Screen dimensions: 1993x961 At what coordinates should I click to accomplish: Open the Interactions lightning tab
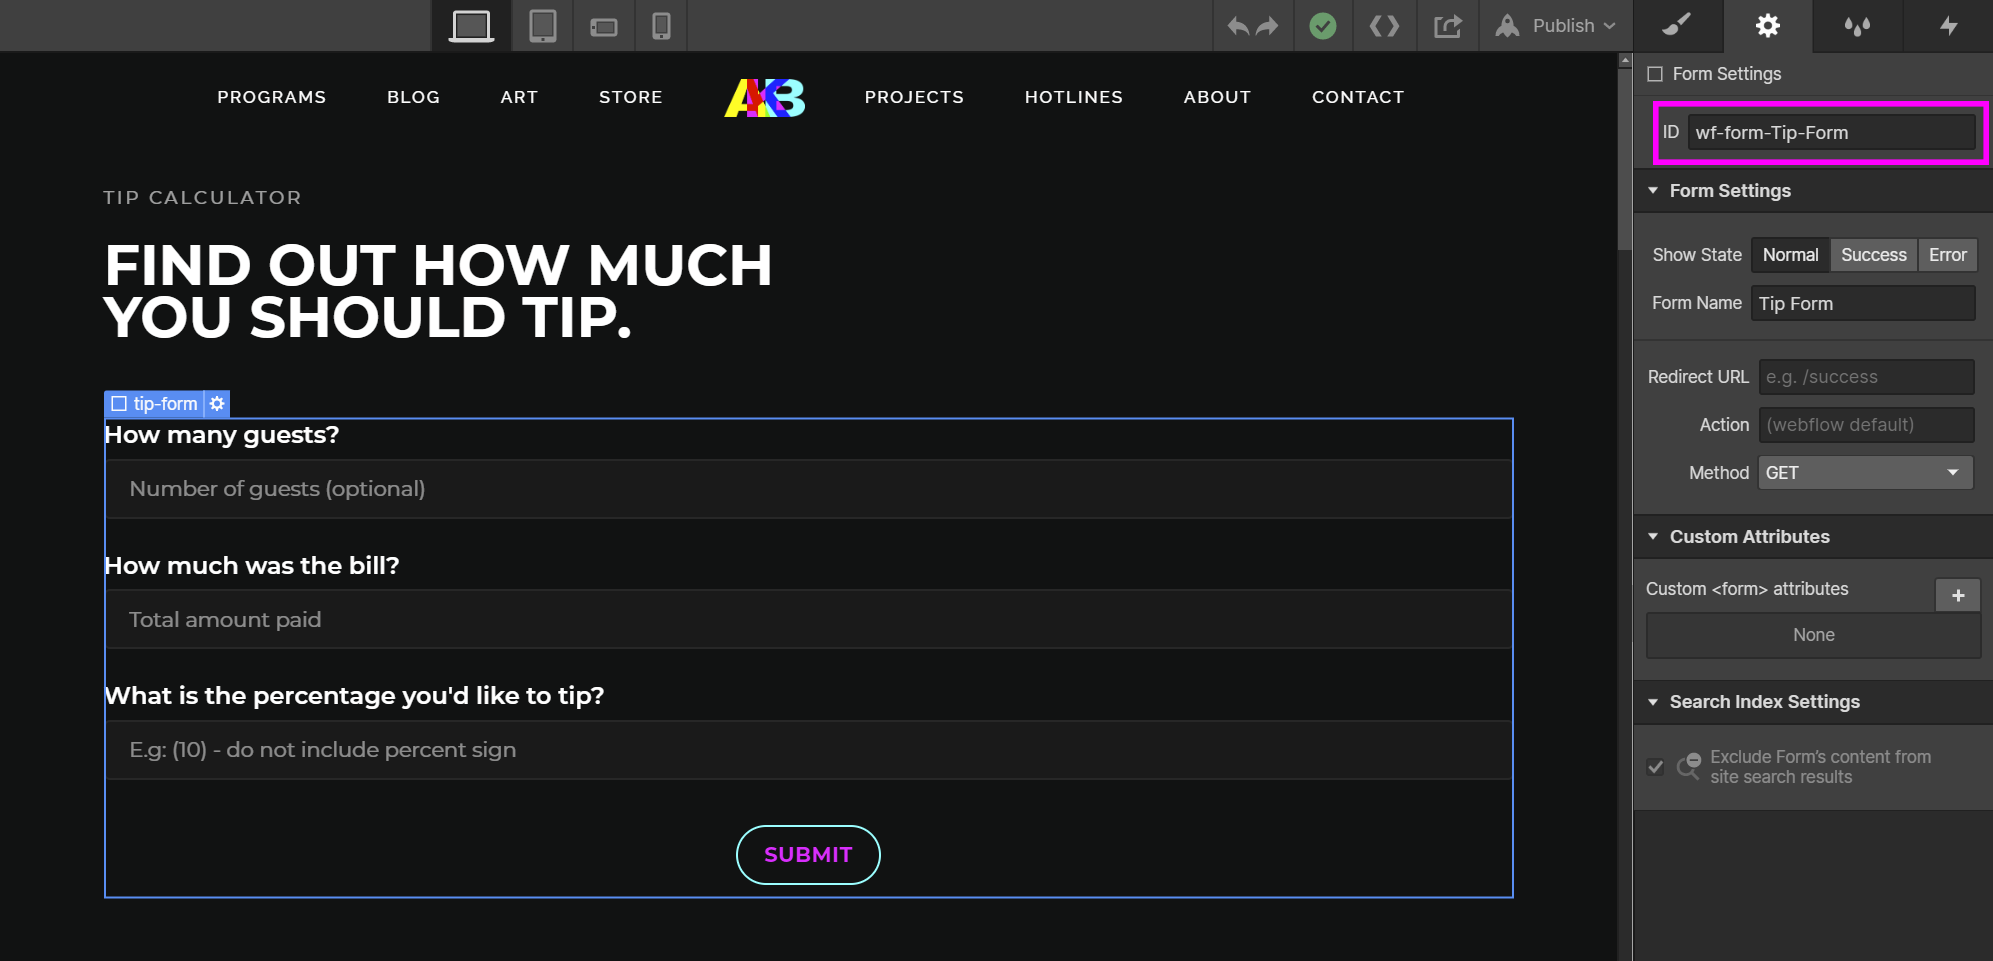[1947, 25]
